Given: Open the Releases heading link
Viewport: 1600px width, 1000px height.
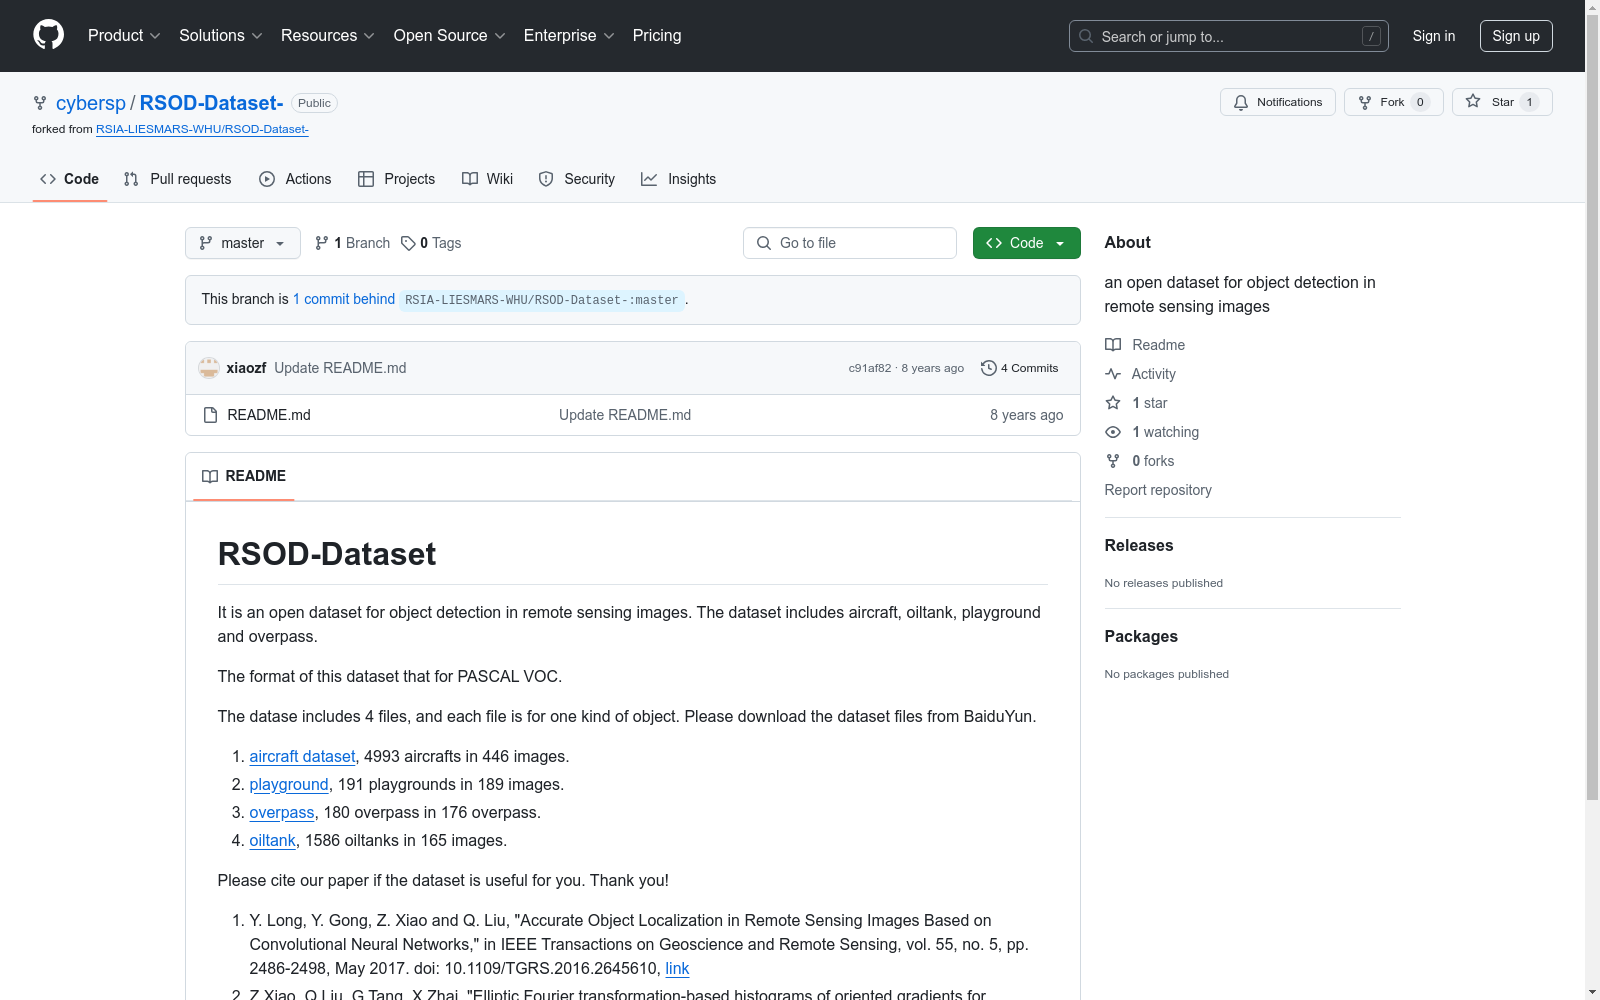Looking at the screenshot, I should click(x=1139, y=545).
